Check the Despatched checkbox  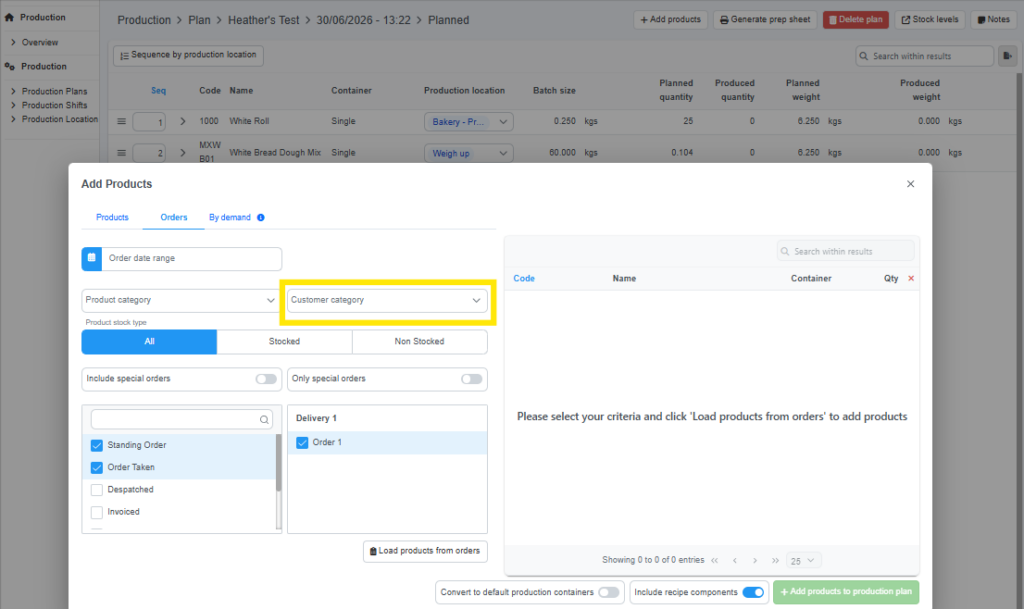coord(97,490)
